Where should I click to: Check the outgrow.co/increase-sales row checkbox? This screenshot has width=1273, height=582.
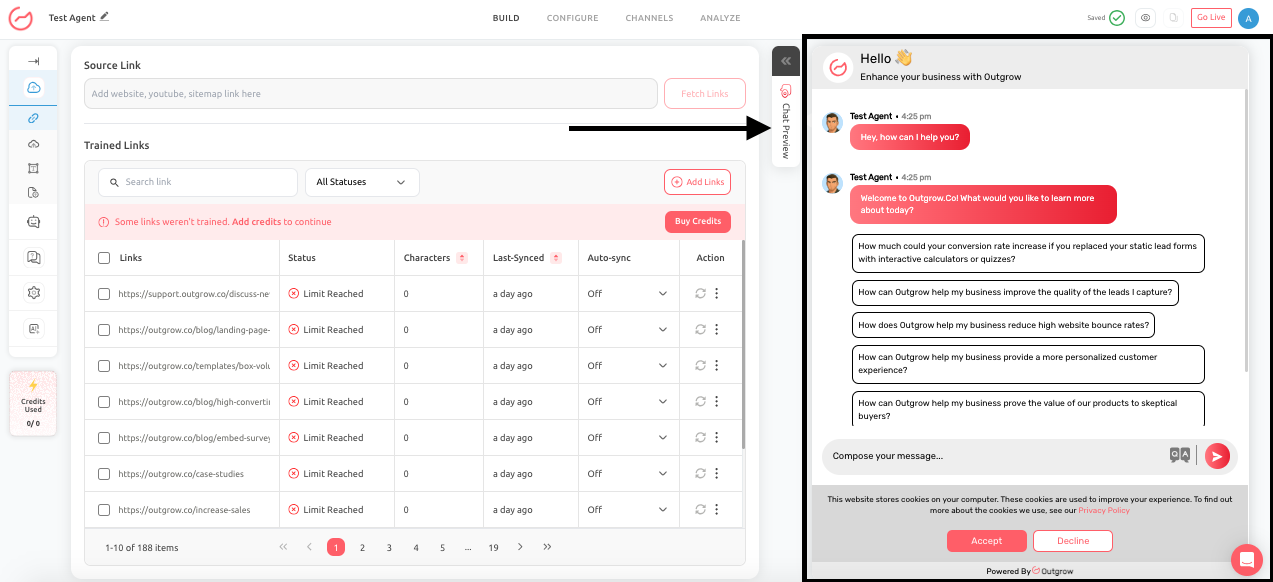coord(104,510)
